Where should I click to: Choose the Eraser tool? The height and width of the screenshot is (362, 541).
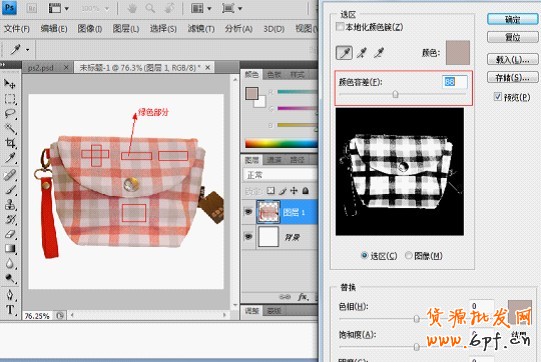click(x=10, y=234)
